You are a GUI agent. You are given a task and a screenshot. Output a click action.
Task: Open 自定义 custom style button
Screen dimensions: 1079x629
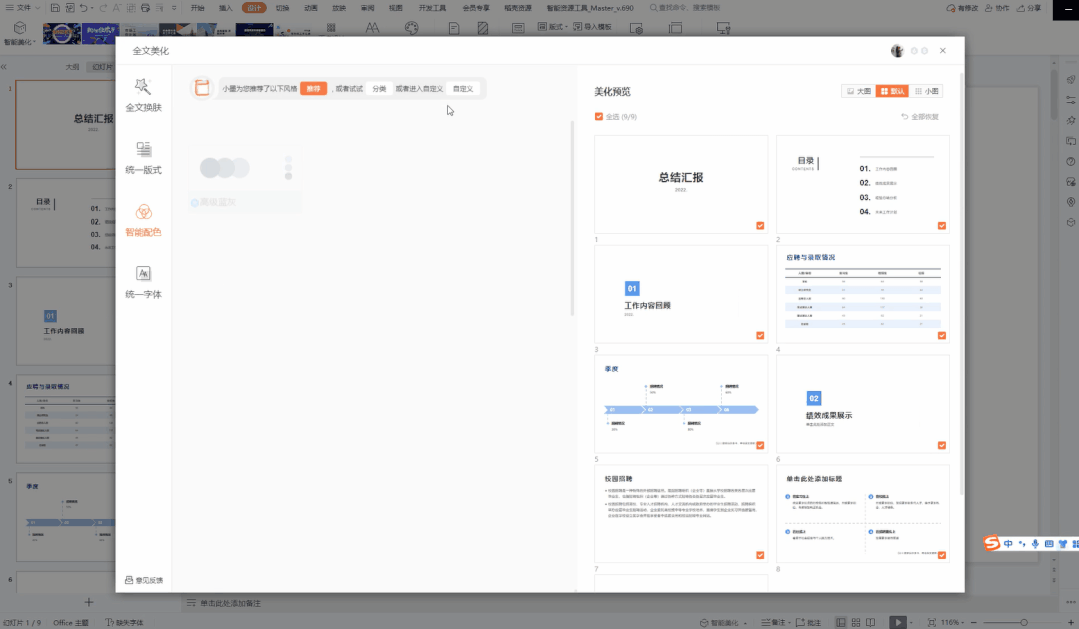463,89
